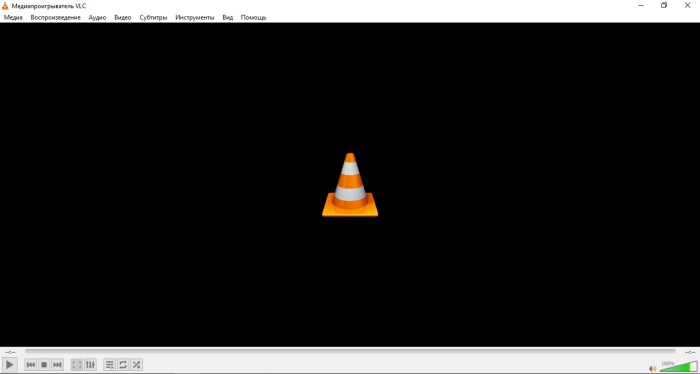
Task: Open the Видео menu
Action: (122, 17)
